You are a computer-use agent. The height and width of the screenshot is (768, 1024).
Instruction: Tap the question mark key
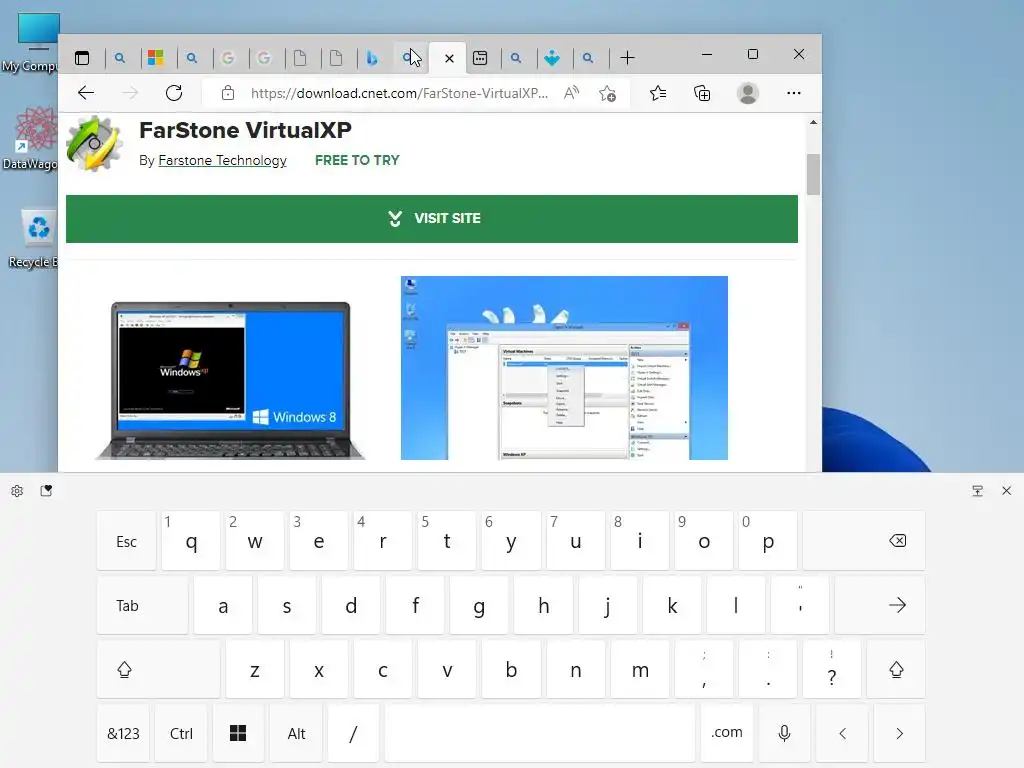tap(832, 669)
